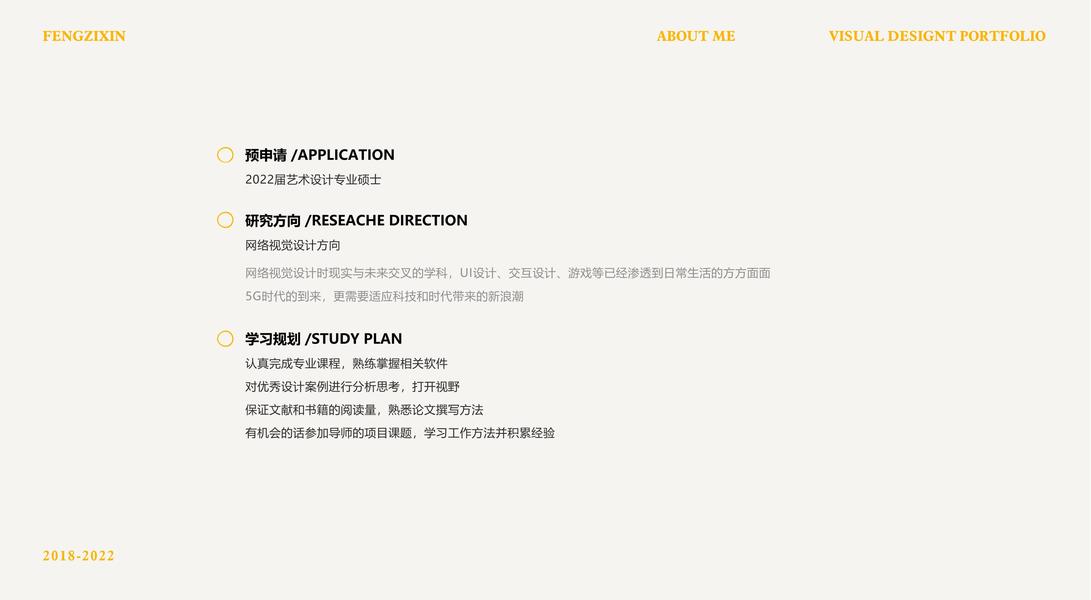Click the FENGZIXIN header text
1091x600 pixels.
pos(84,36)
